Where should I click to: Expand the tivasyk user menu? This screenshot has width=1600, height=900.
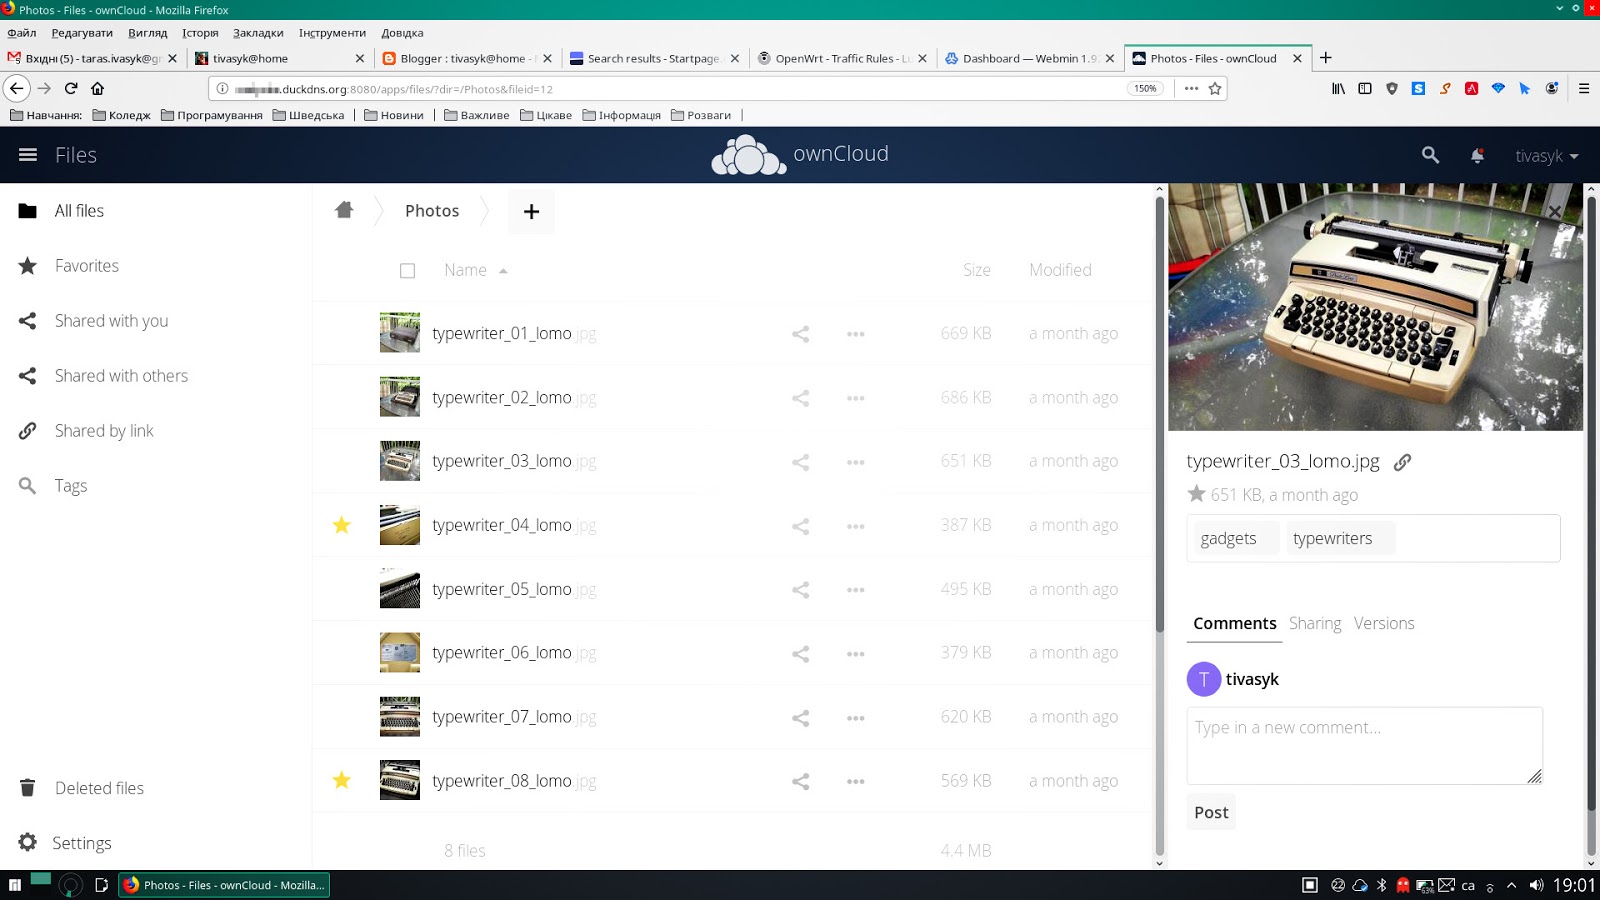(1546, 156)
